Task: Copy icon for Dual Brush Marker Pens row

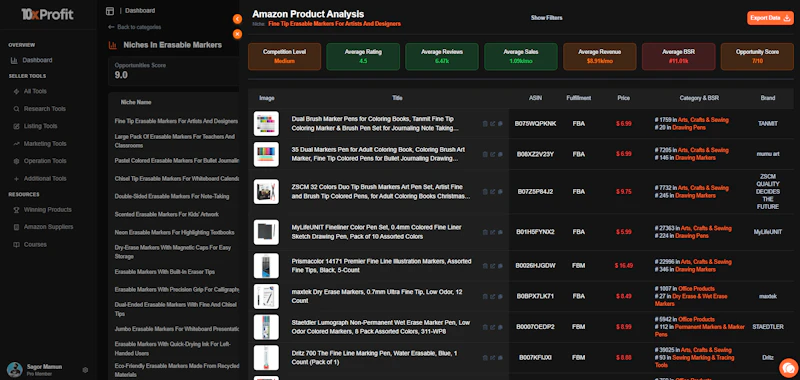Action: tap(485, 123)
